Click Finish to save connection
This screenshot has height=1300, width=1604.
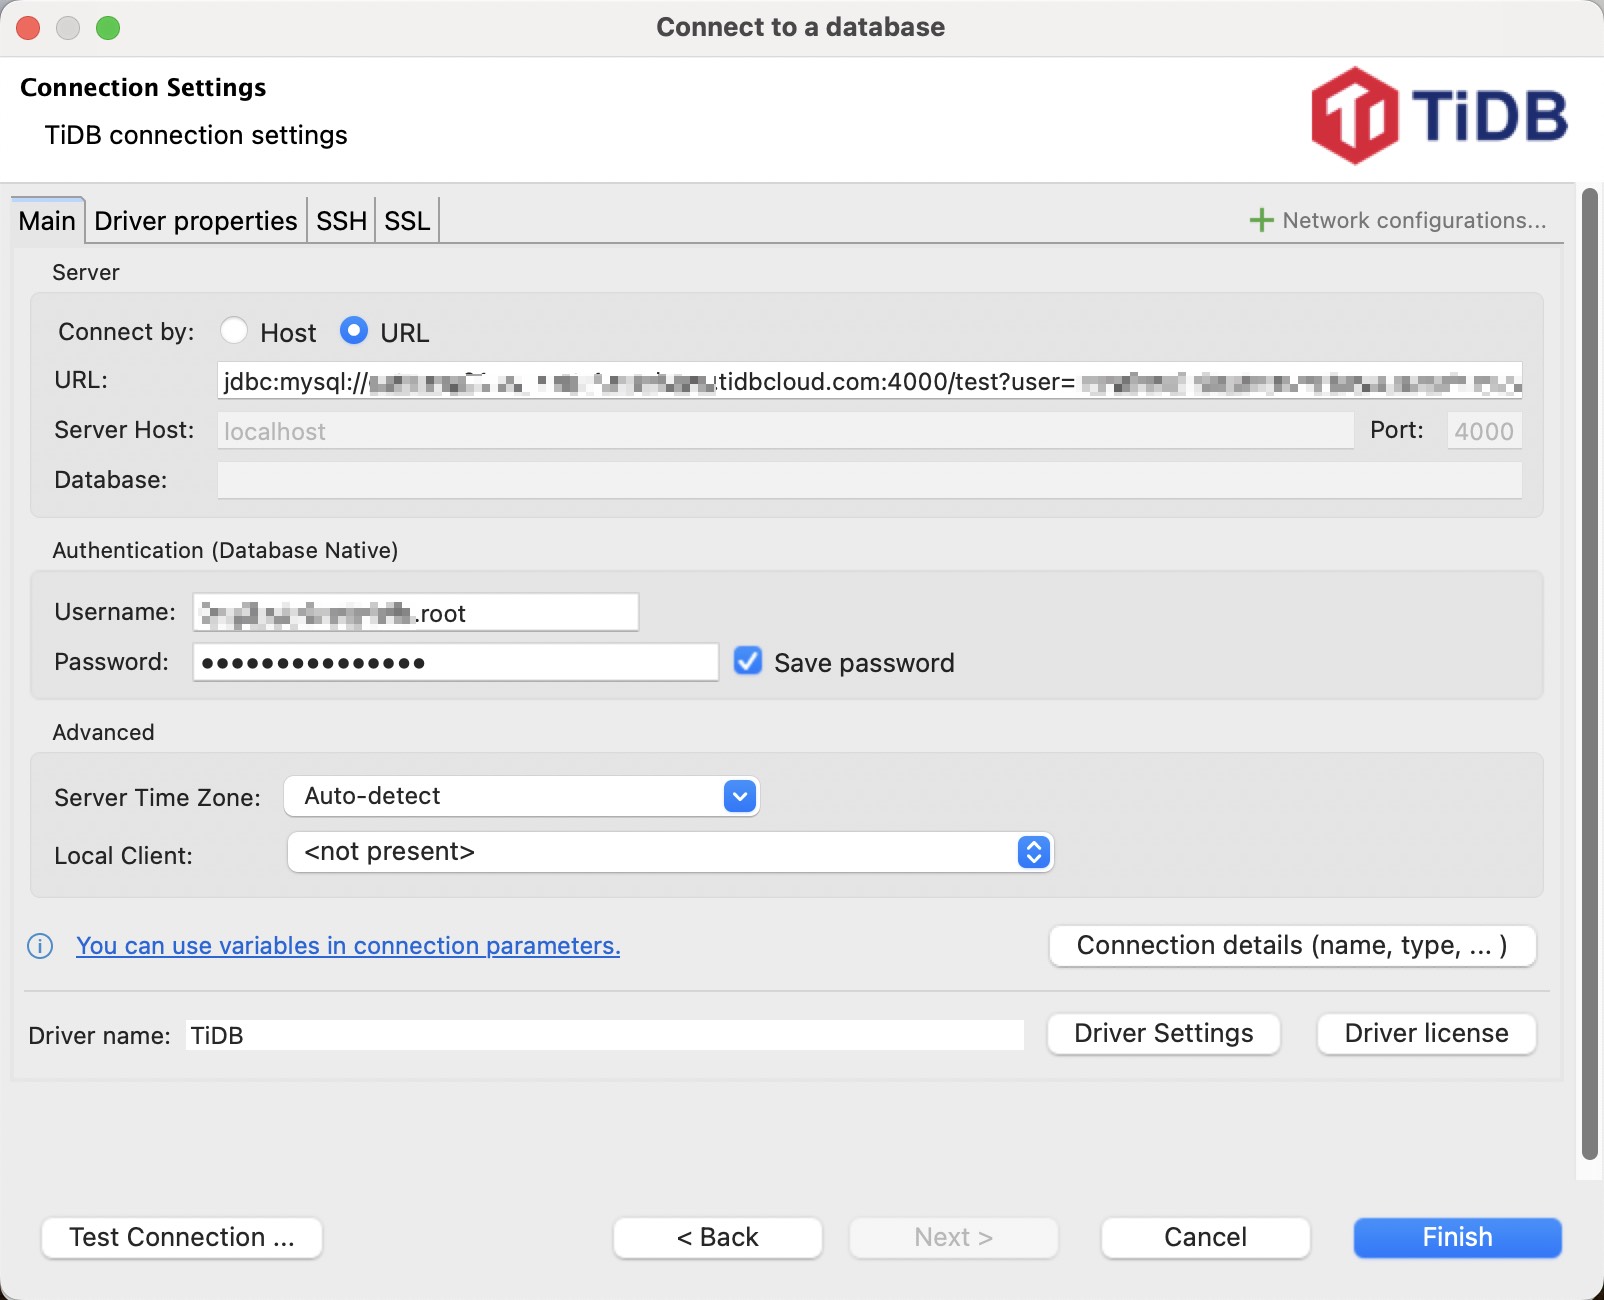pyautogui.click(x=1458, y=1238)
